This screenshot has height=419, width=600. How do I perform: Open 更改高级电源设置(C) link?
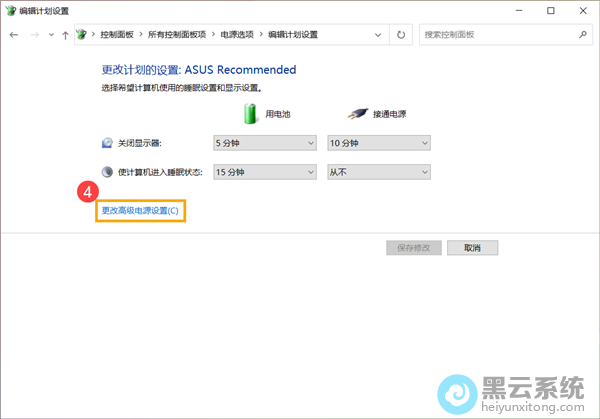pos(140,211)
